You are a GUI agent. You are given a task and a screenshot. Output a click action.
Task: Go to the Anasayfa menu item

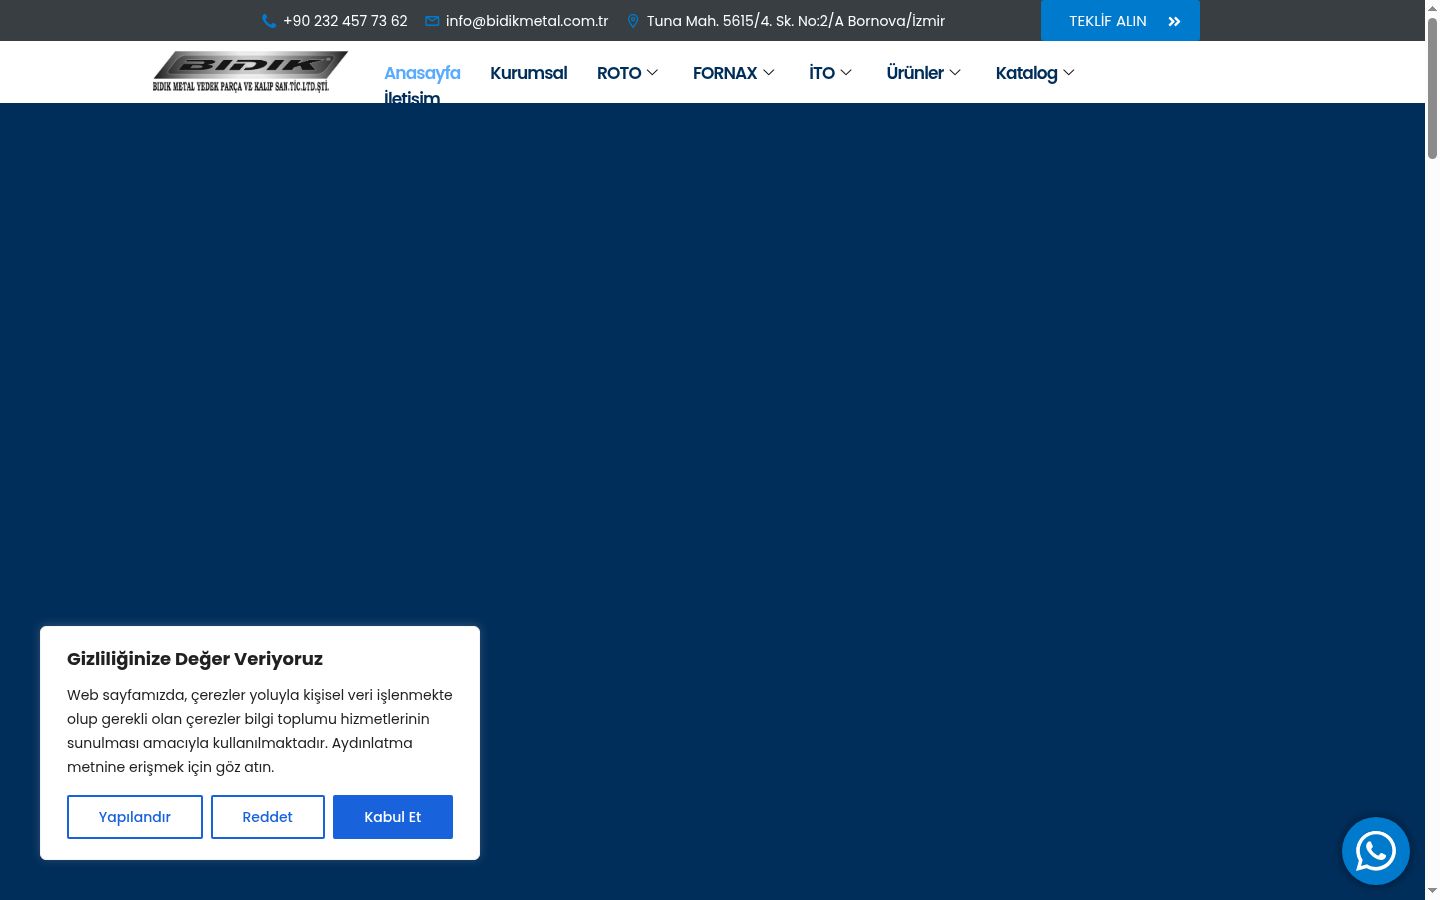(422, 73)
